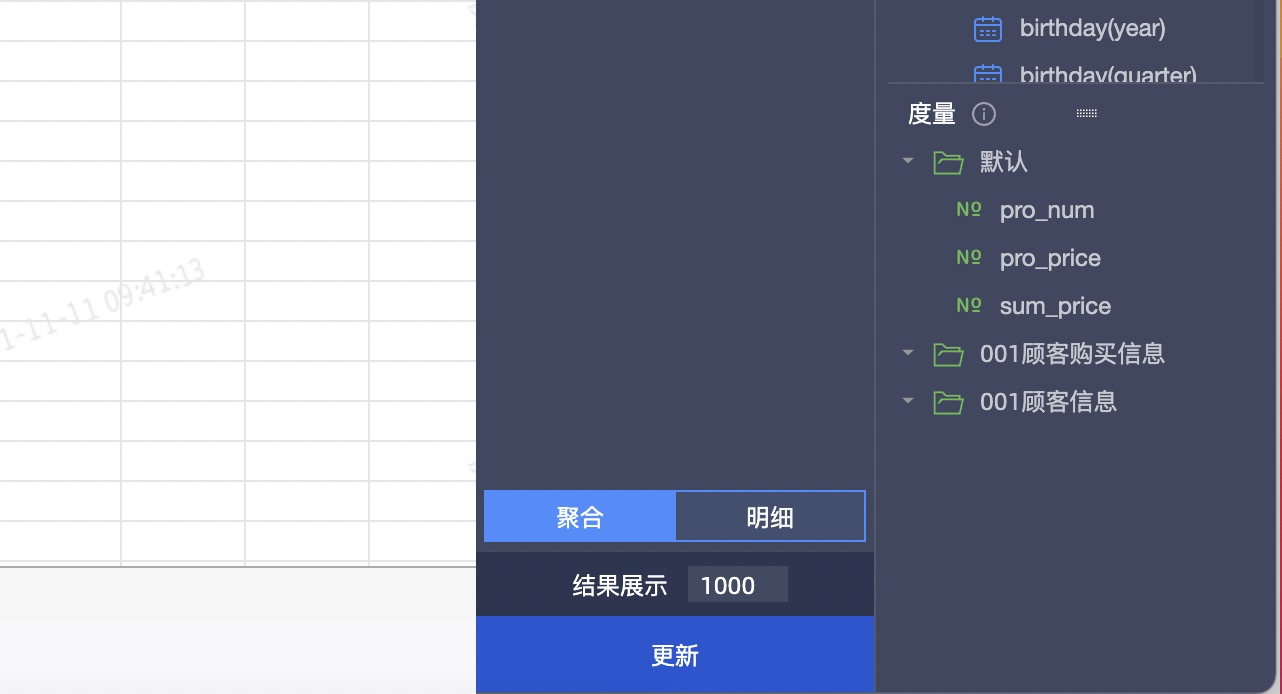This screenshot has height=694, width=1282.
Task: Switch to 聚合 aggregate mode
Action: [x=580, y=517]
